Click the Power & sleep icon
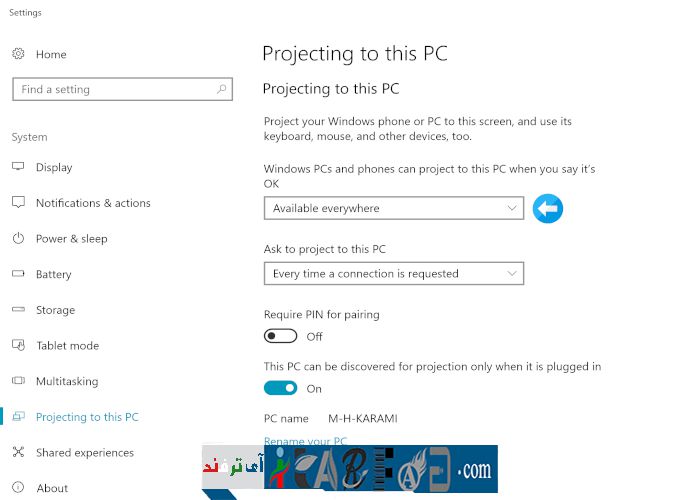Viewport: 700px width, 500px height. pos(18,239)
